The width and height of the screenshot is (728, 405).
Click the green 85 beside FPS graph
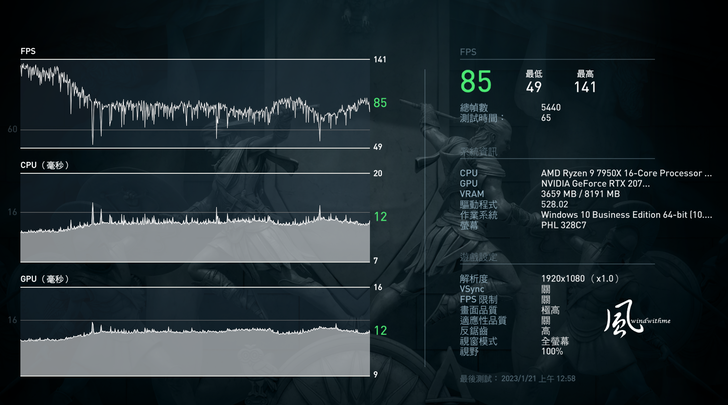(x=380, y=103)
